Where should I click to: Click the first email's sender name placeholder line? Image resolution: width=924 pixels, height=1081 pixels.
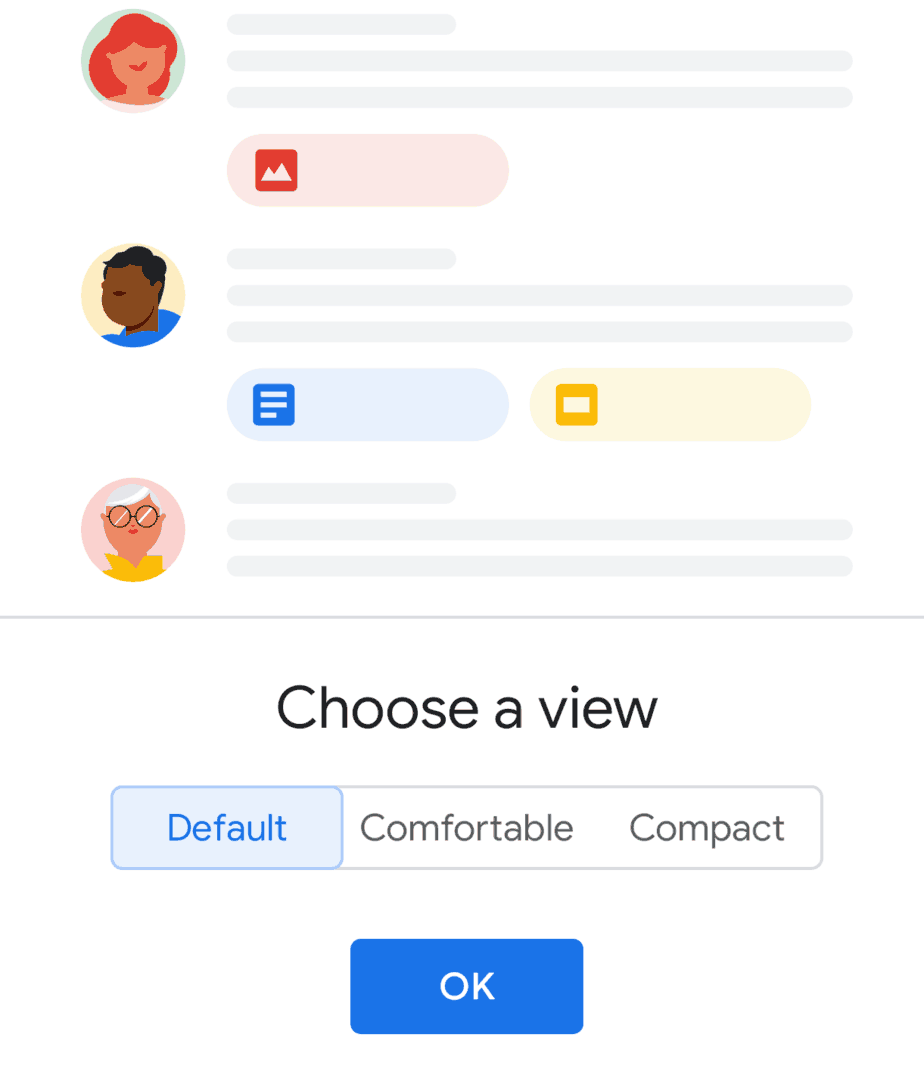point(341,24)
